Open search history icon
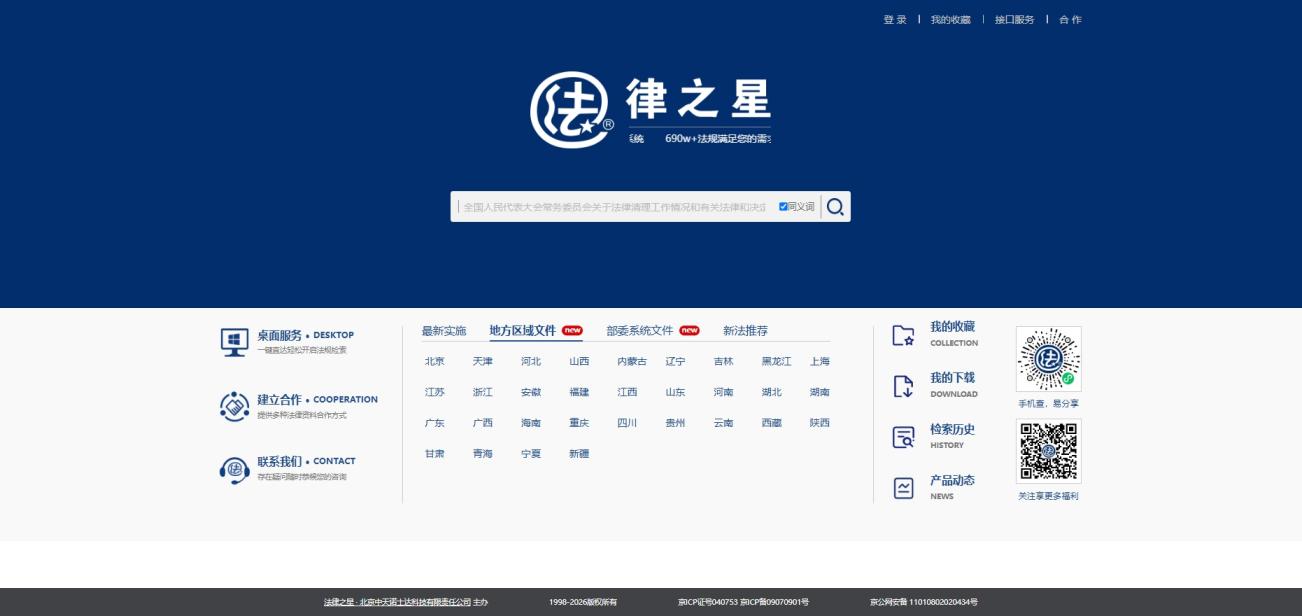Viewport: 1302px width, 616px height. [x=903, y=438]
